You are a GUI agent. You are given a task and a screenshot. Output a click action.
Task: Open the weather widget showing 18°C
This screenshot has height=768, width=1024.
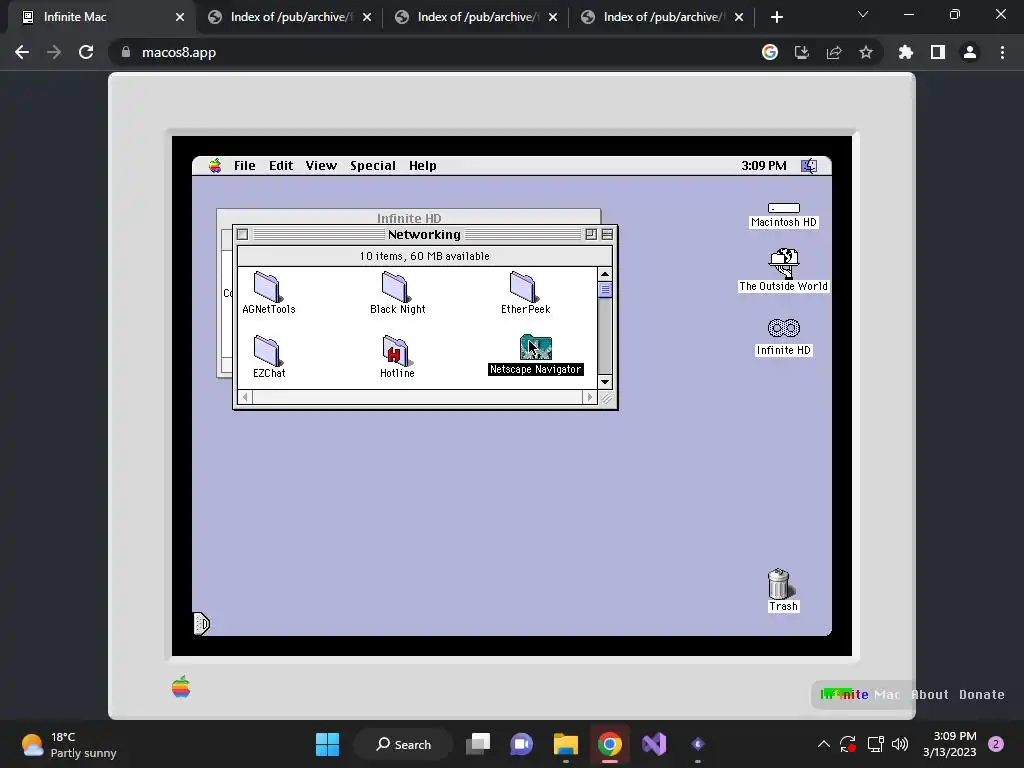tap(68, 744)
